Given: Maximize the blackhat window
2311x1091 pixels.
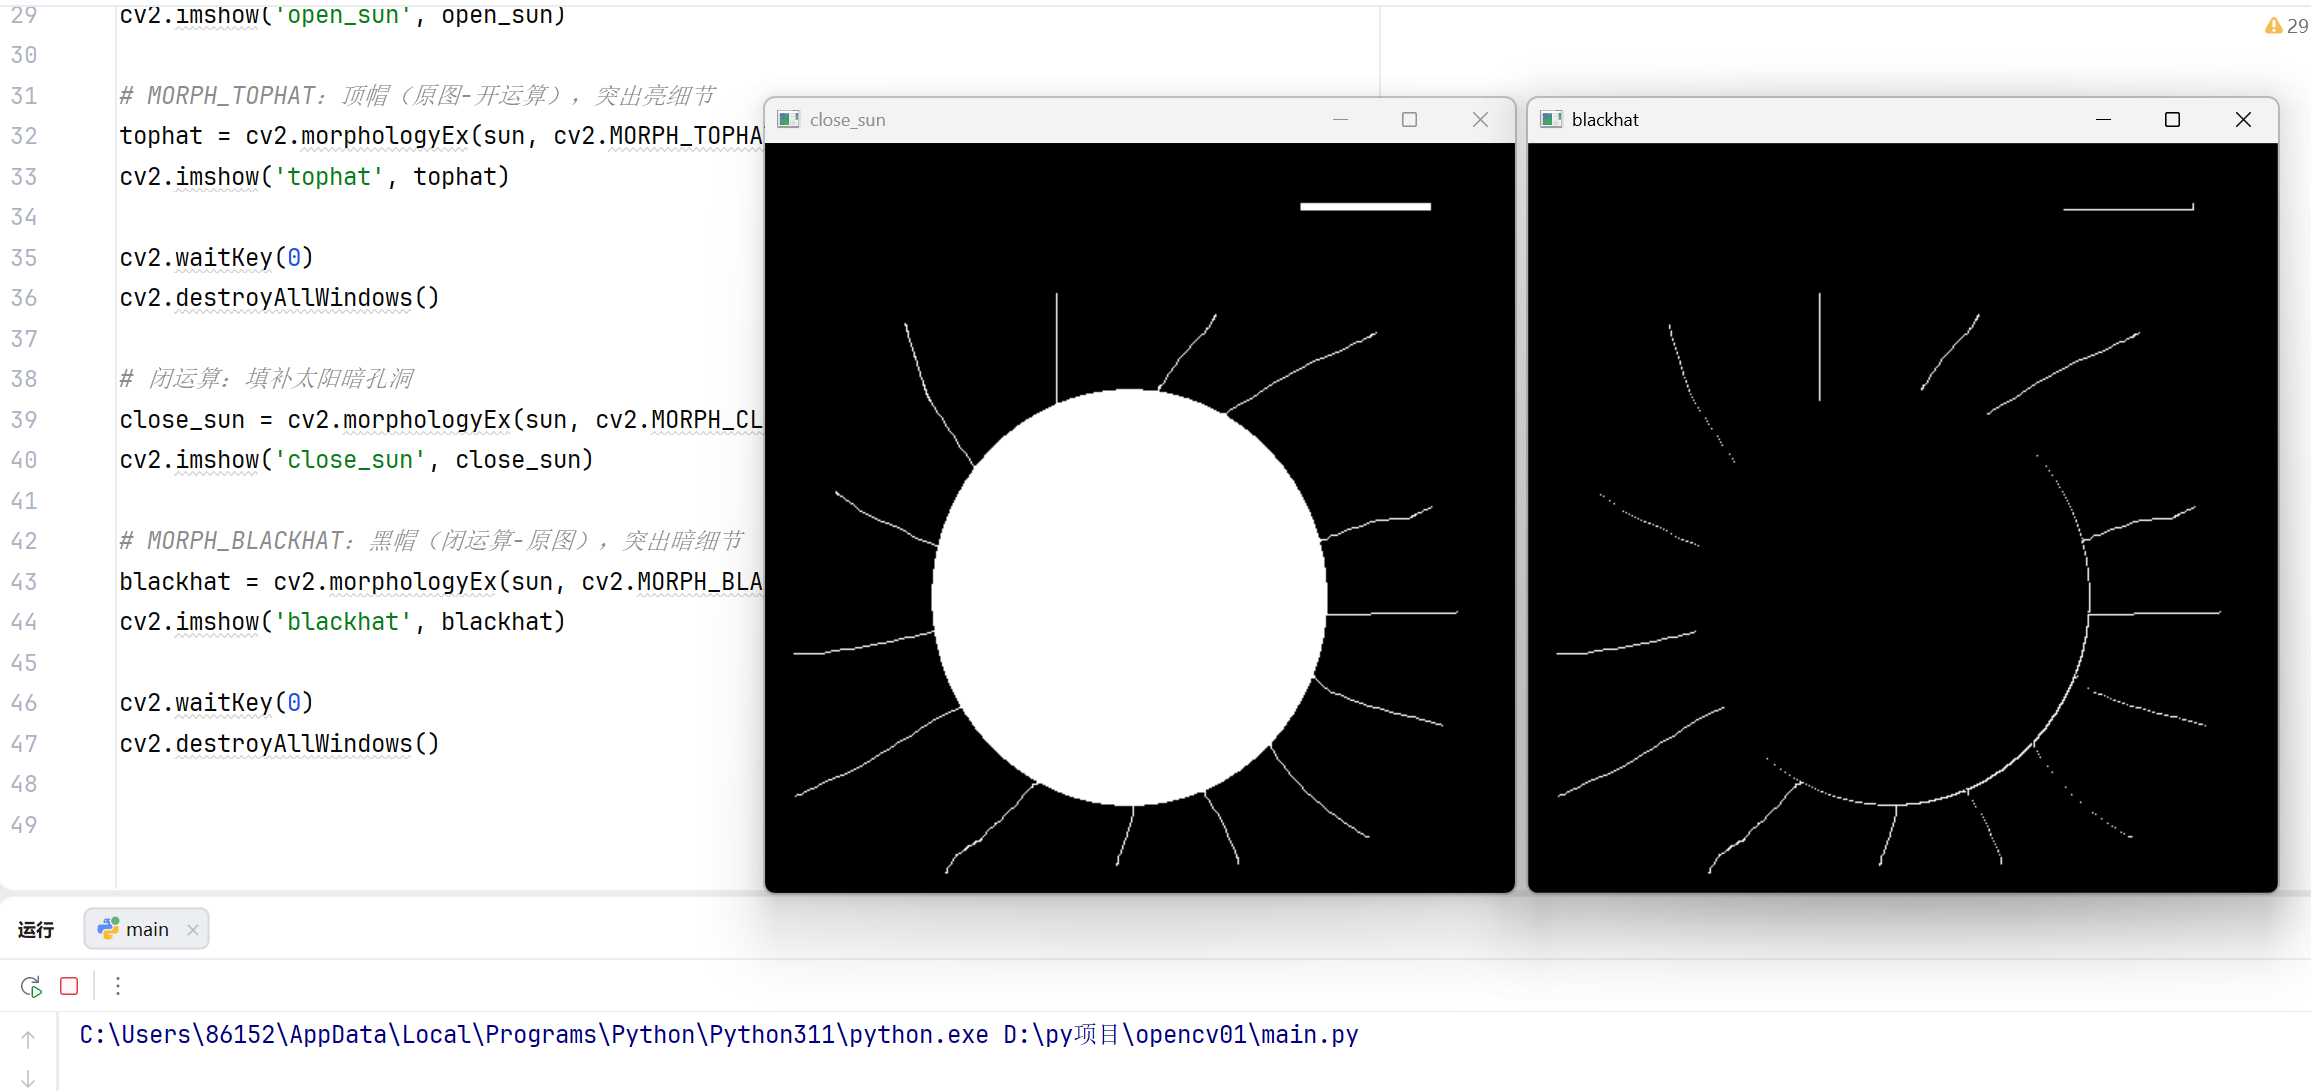Looking at the screenshot, I should pyautogui.click(x=2172, y=120).
